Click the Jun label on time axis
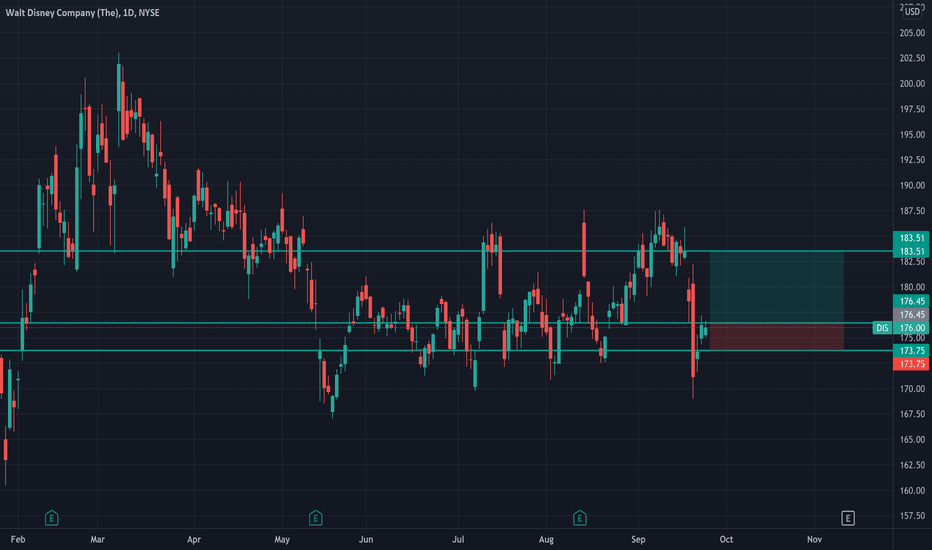Image resolution: width=932 pixels, height=550 pixels. click(366, 539)
